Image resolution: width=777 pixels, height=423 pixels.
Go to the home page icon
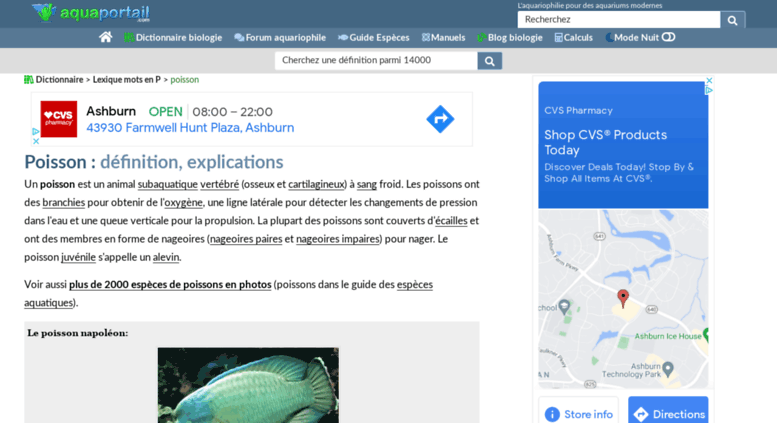[105, 38]
